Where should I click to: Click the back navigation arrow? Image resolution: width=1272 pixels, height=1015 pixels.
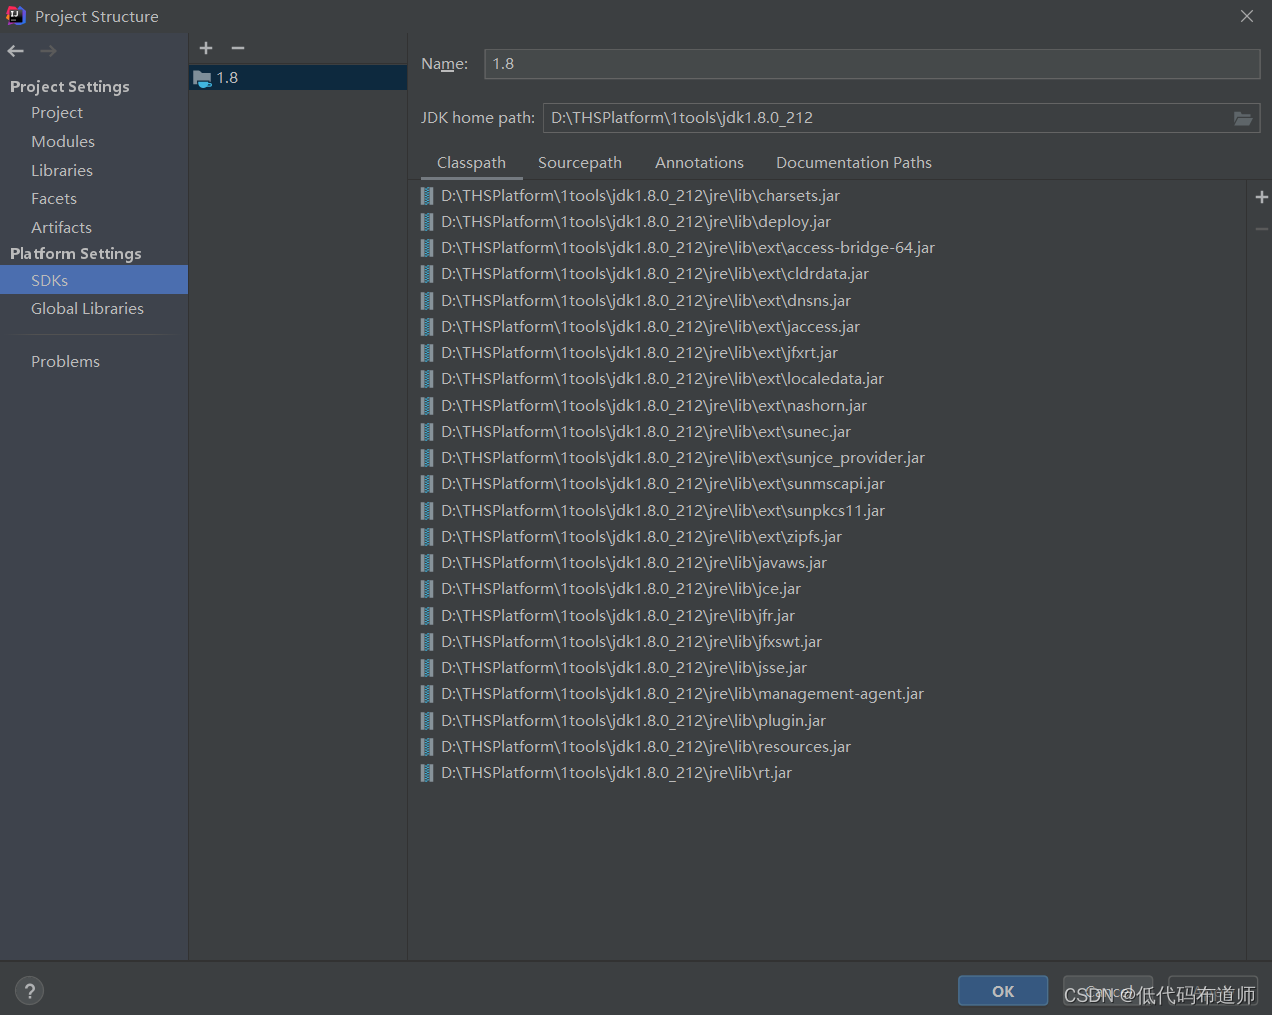(x=15, y=51)
